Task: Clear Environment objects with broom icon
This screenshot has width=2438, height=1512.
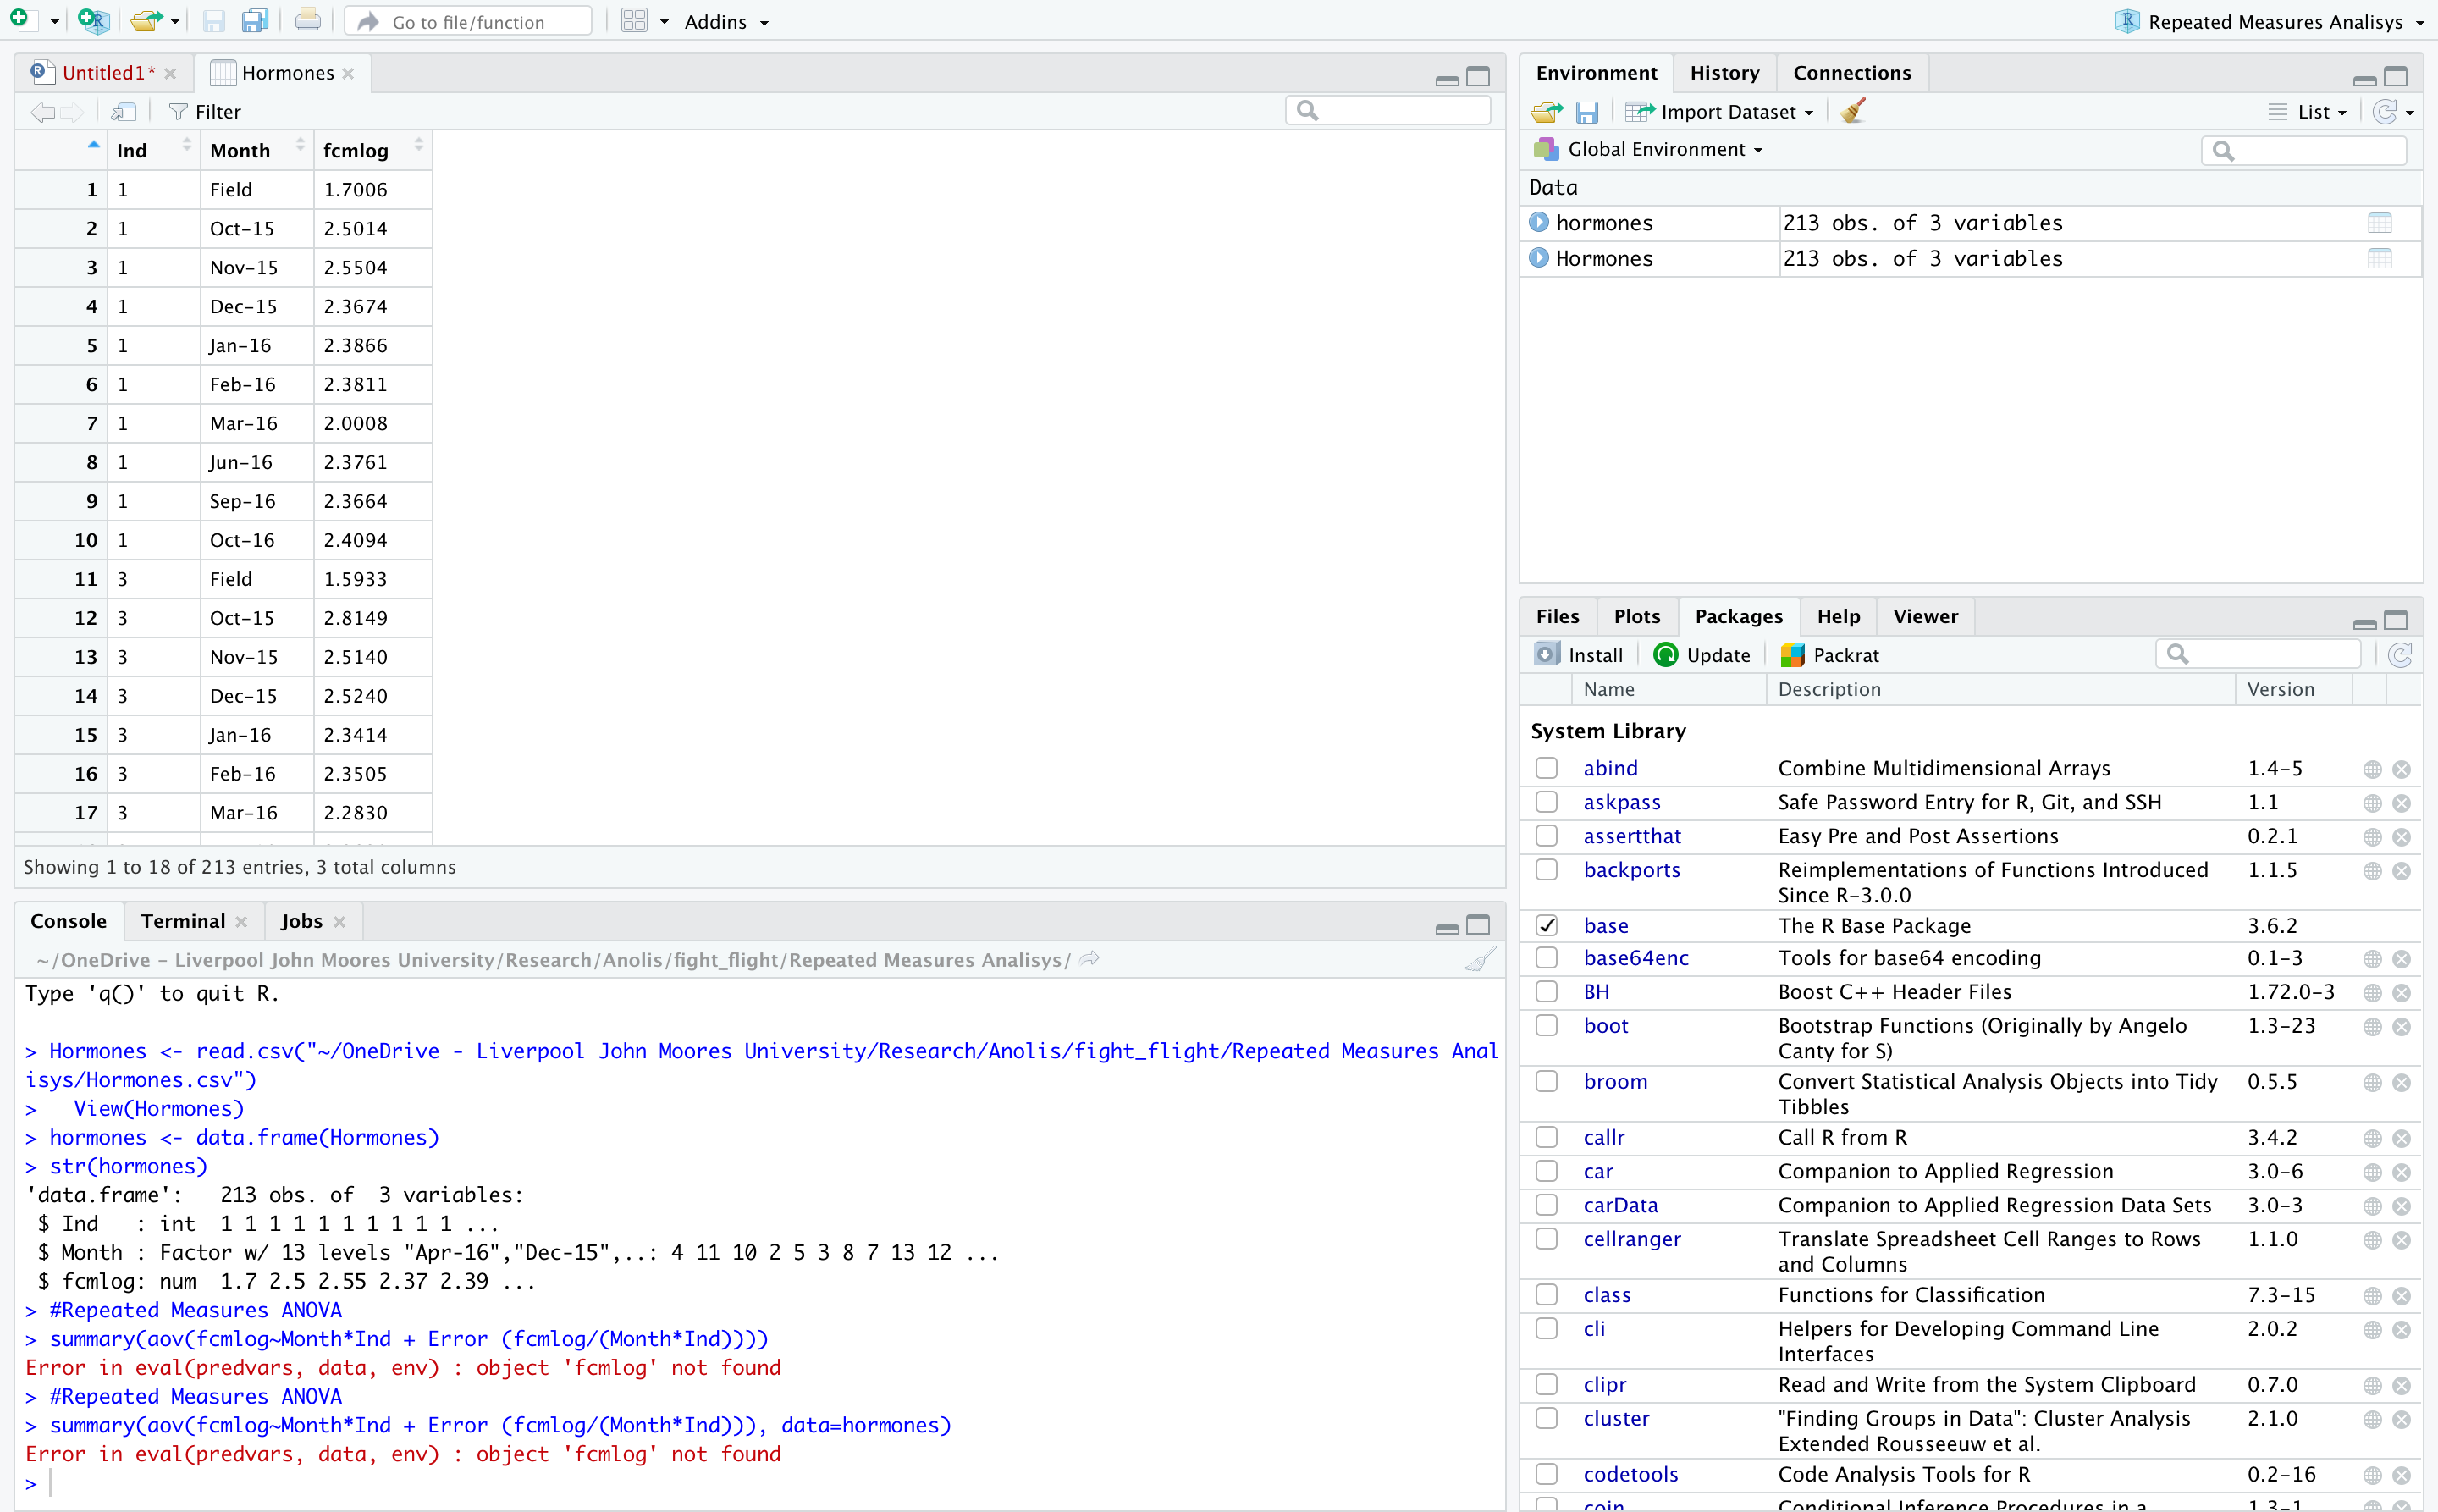Action: point(1853,111)
